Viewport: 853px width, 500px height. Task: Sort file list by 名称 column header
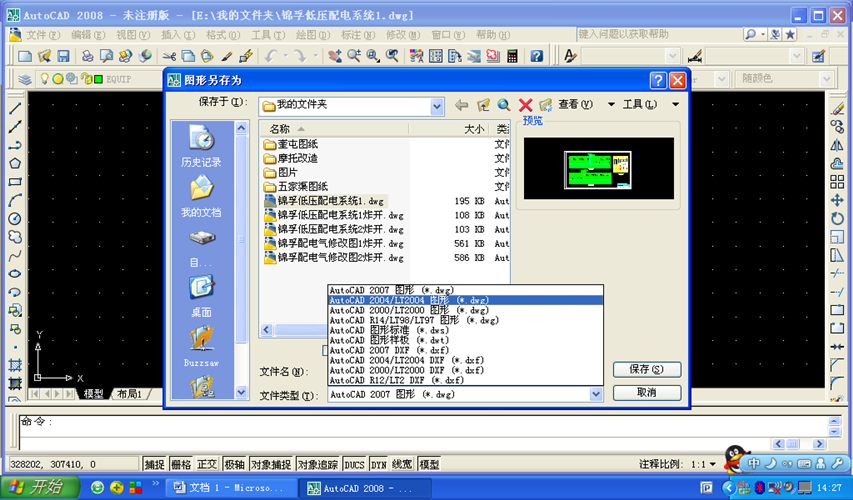click(334, 129)
